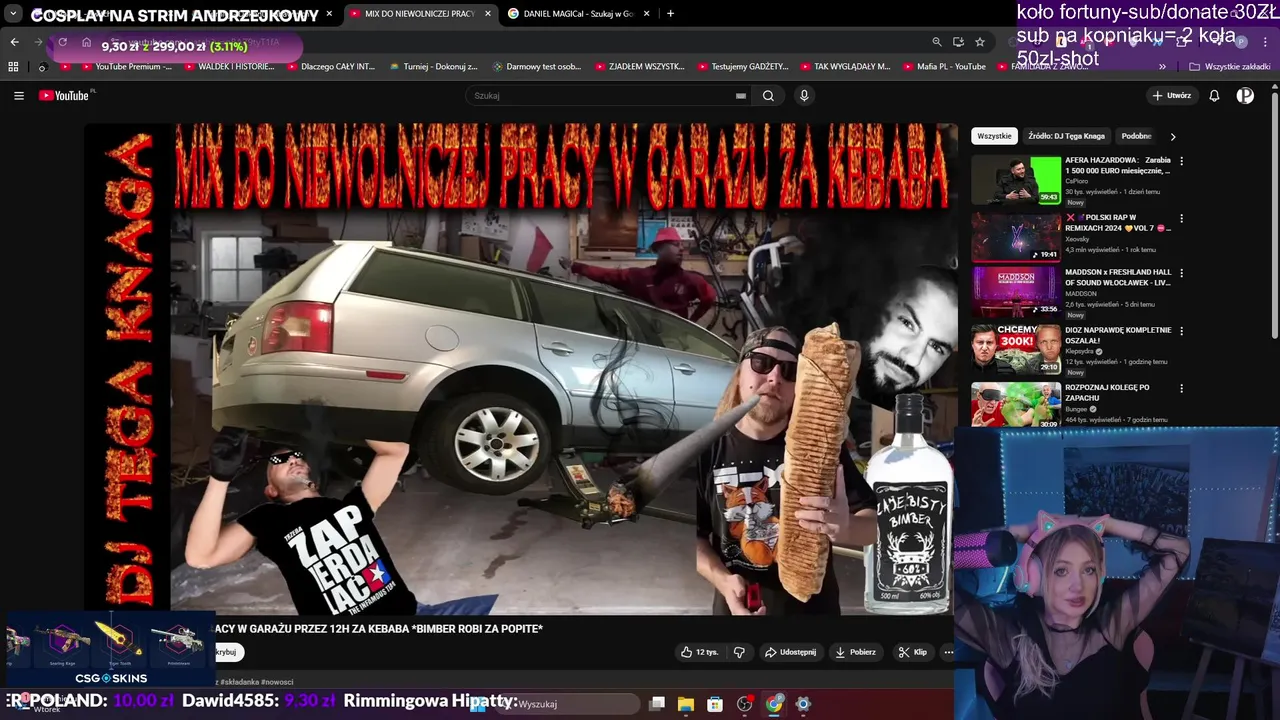Click the Pobierz download button
Screen dimensions: 1280x720
point(855,652)
